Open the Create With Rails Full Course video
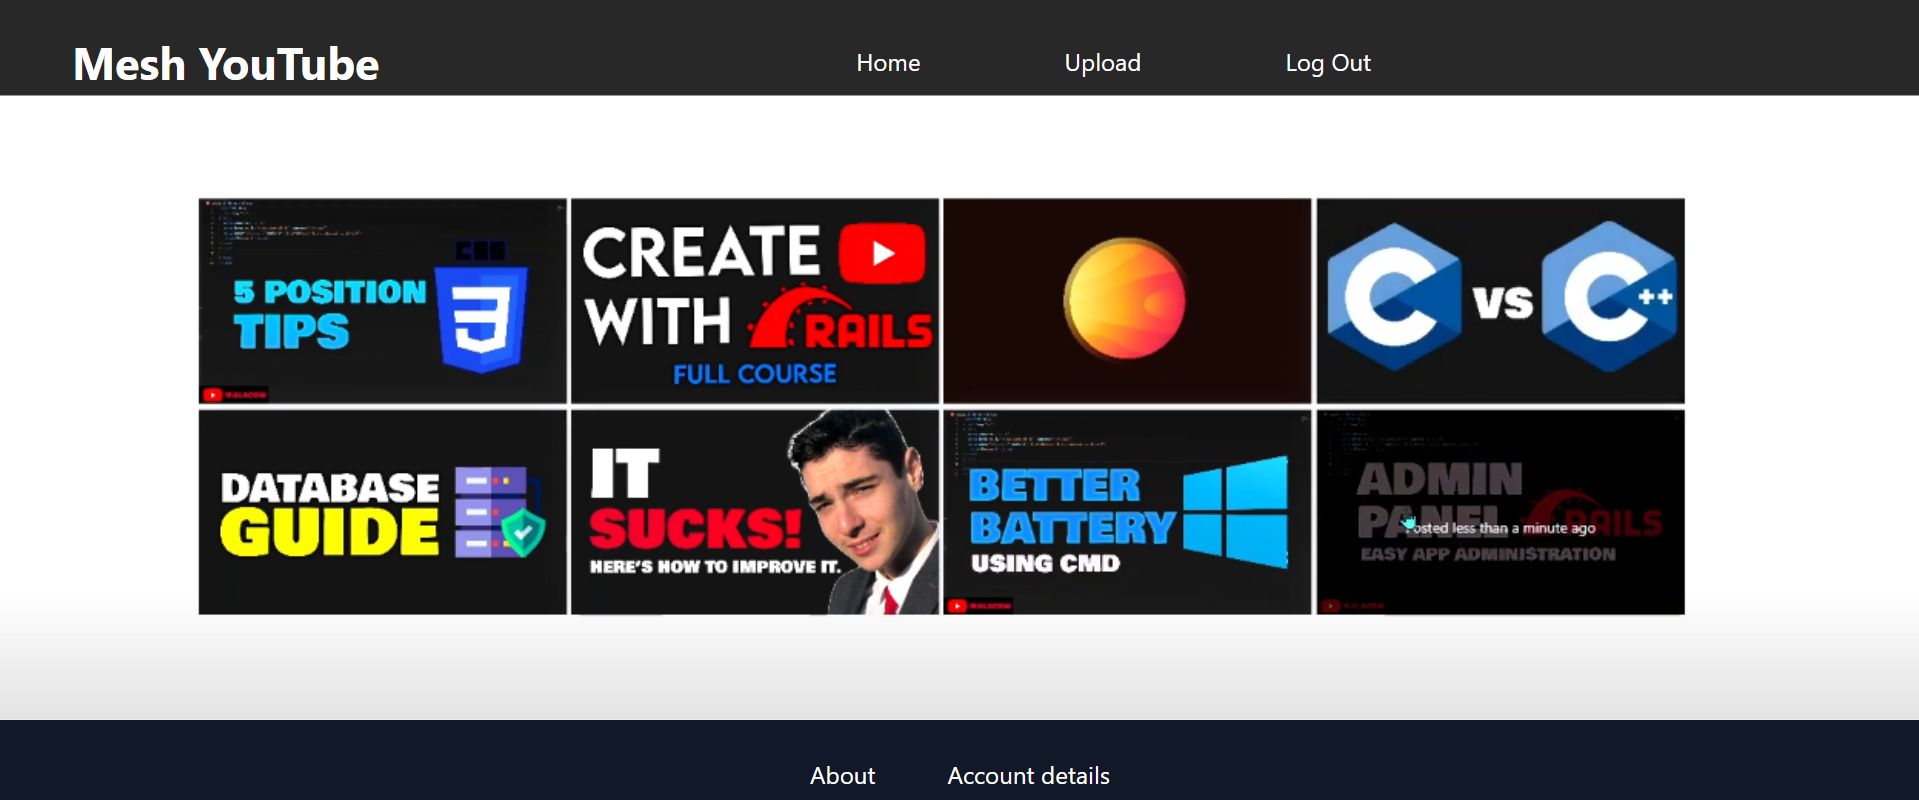 tap(755, 301)
